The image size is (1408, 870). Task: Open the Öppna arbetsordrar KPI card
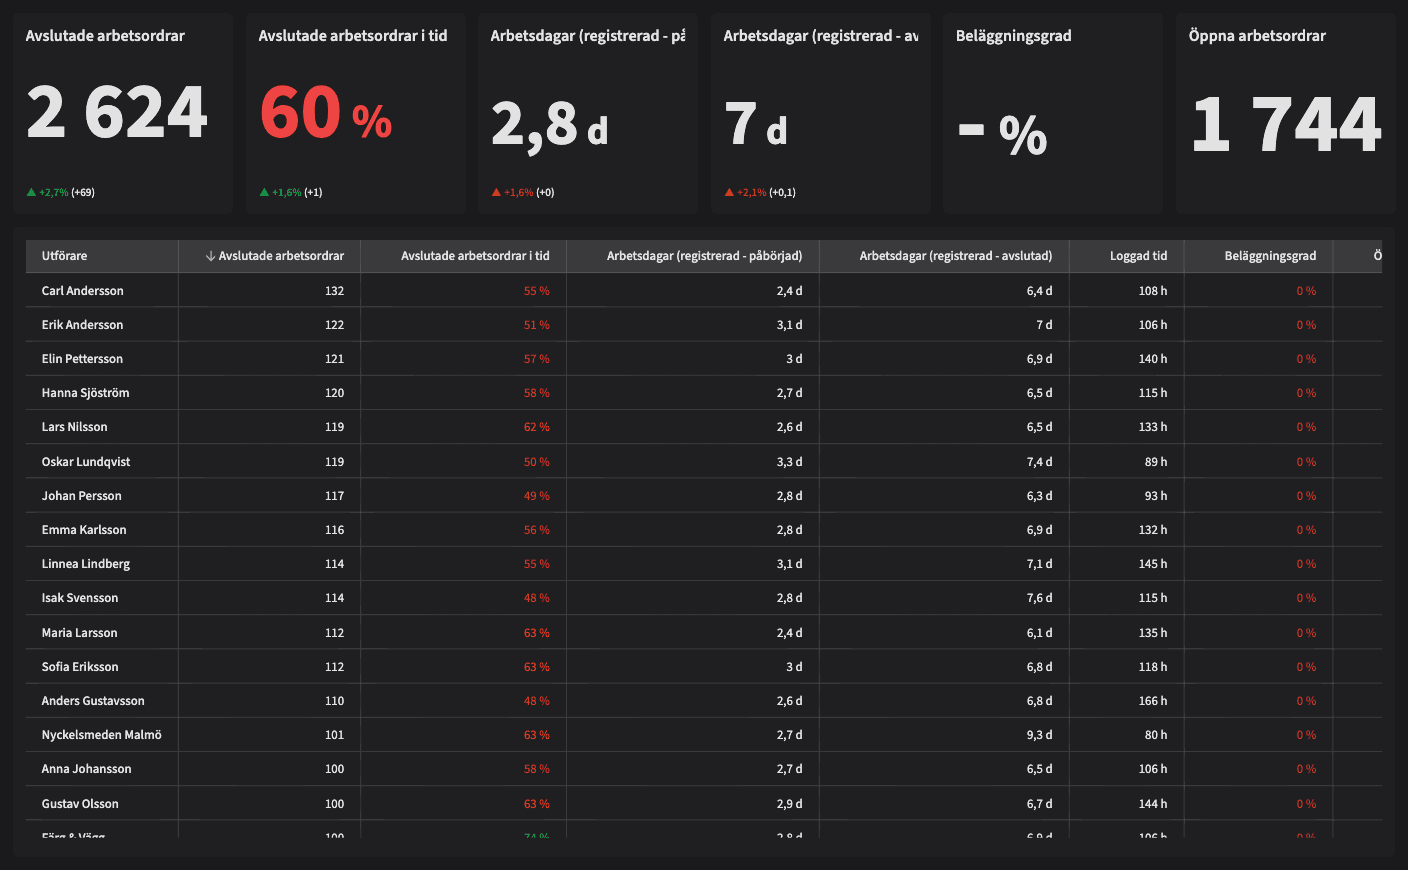(1285, 112)
